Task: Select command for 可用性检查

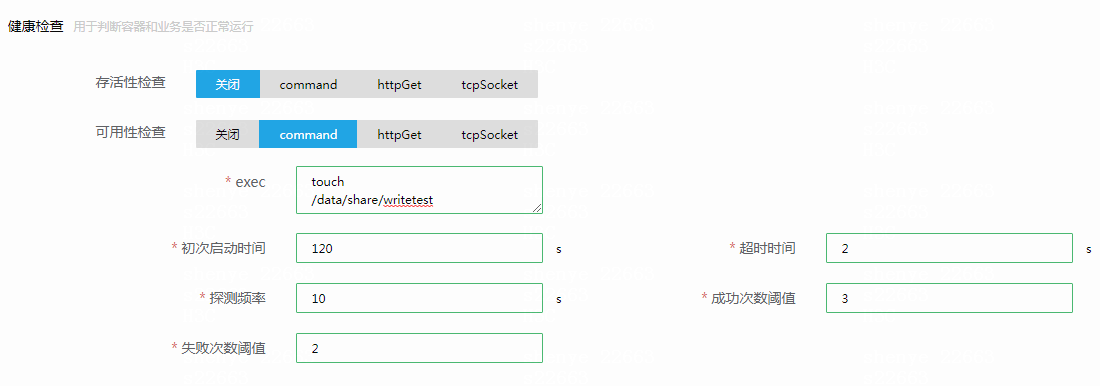Action: pyautogui.click(x=308, y=134)
